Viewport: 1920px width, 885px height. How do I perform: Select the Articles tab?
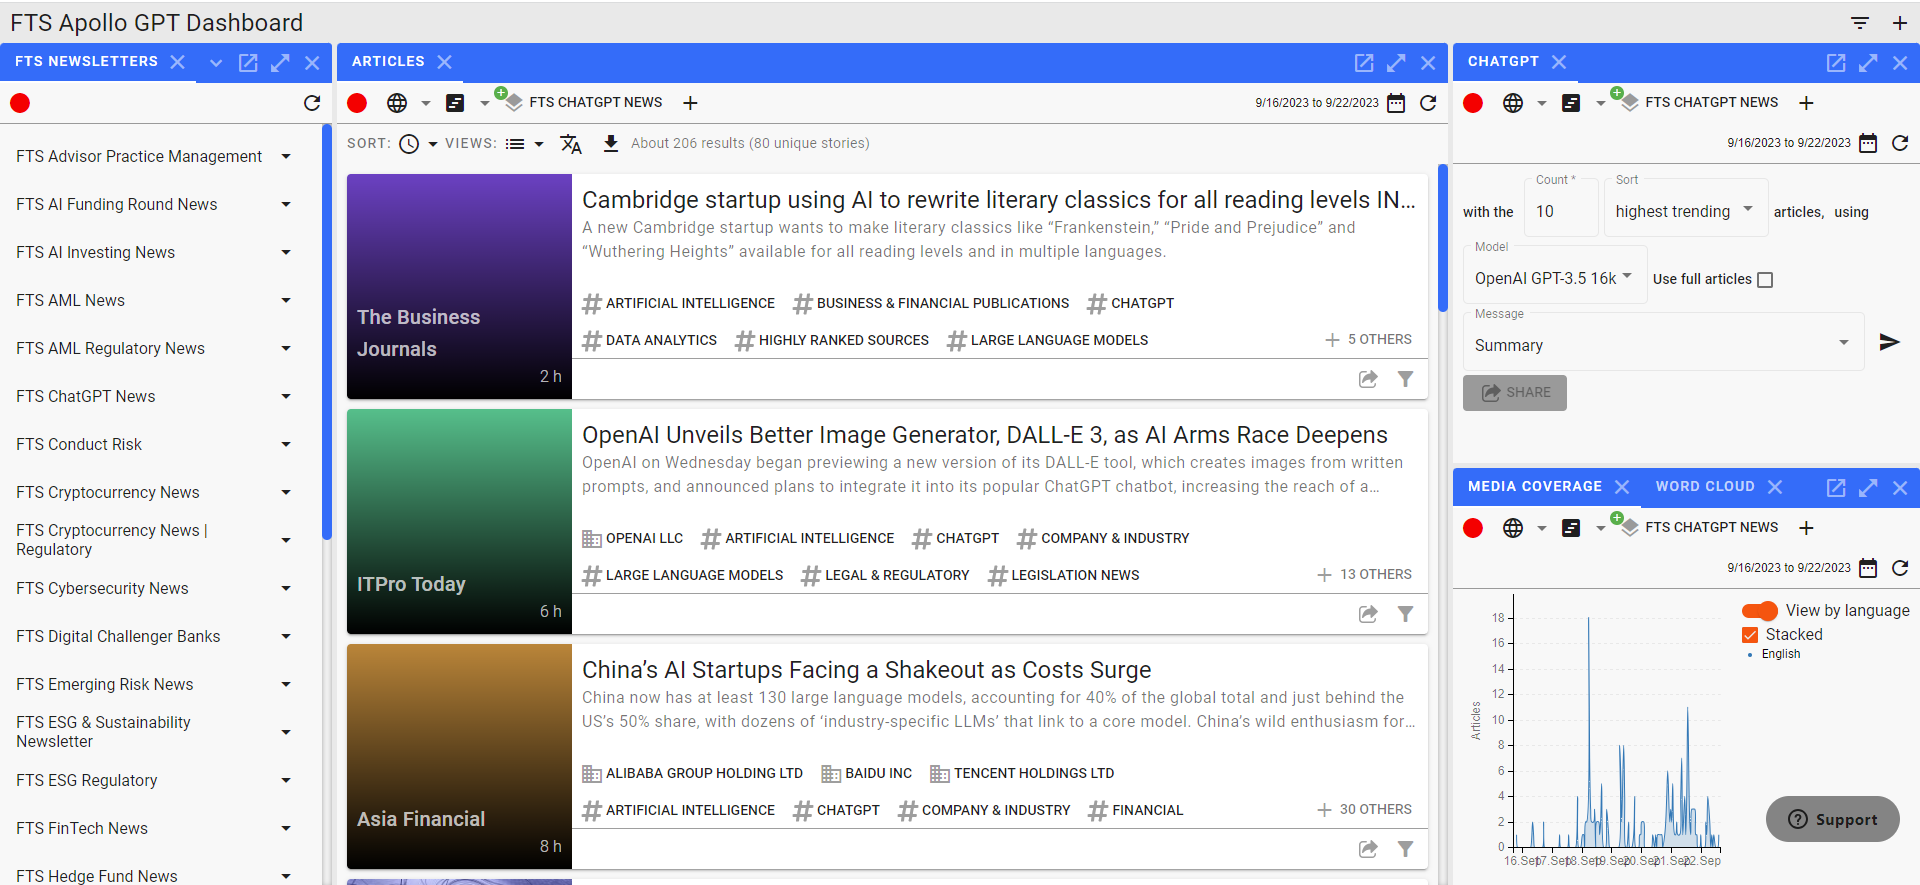[x=388, y=62]
